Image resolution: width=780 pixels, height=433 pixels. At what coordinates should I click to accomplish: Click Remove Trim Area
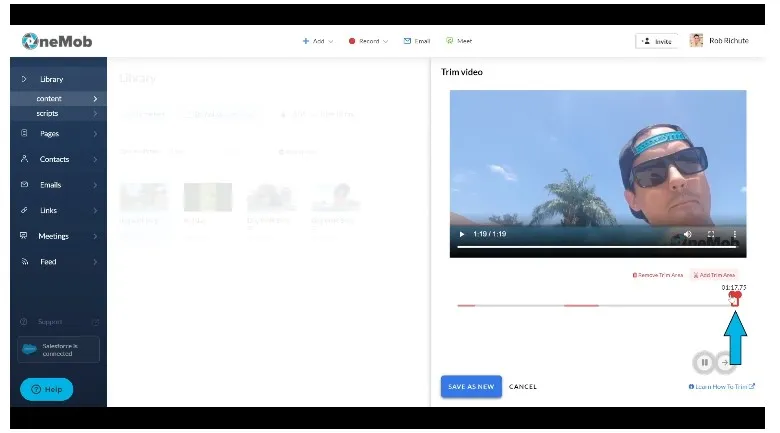[658, 275]
